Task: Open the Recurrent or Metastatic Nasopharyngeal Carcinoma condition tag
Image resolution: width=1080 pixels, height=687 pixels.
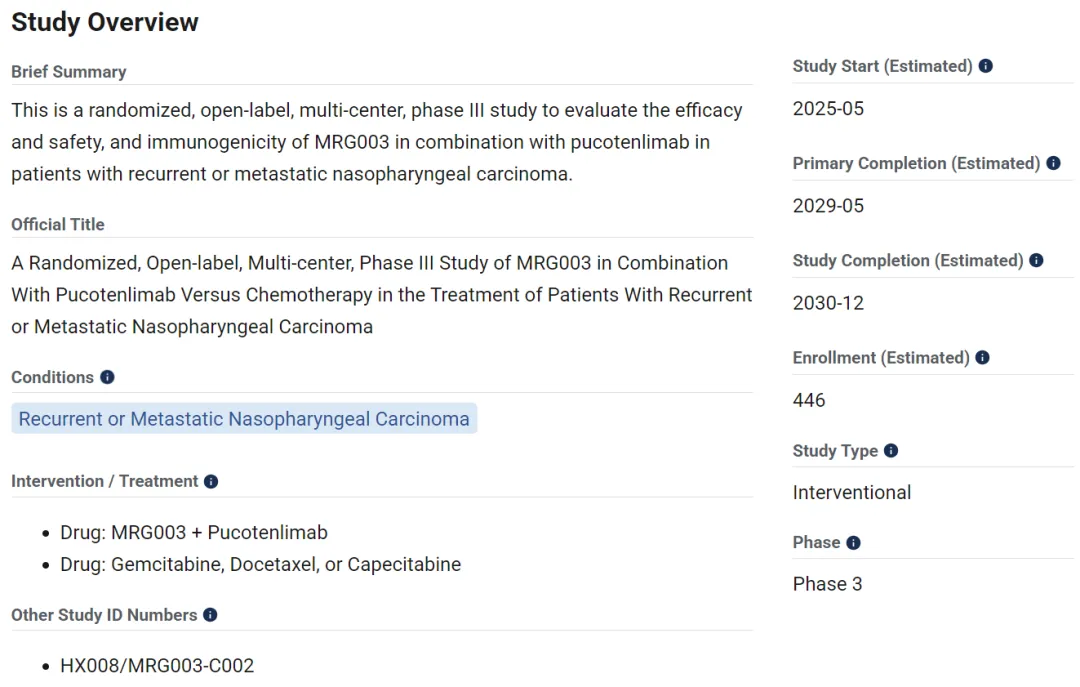Action: coord(244,419)
